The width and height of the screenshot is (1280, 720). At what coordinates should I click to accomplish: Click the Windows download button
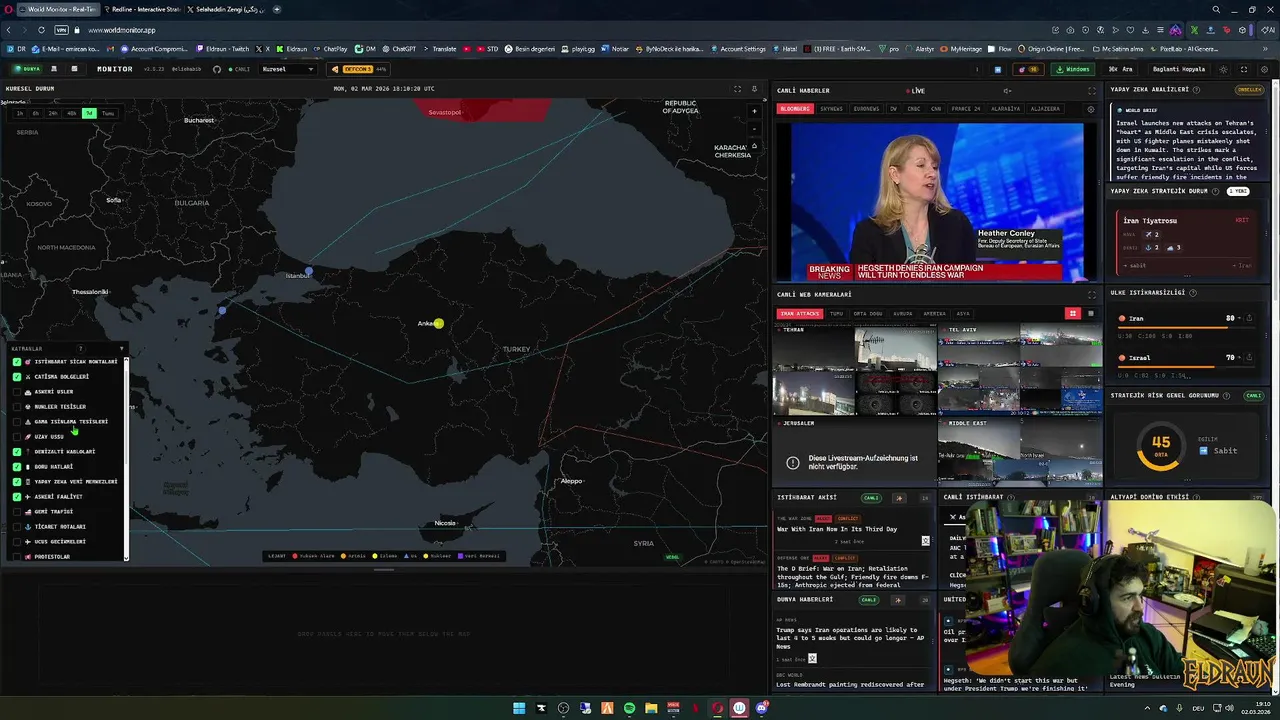pos(1073,69)
